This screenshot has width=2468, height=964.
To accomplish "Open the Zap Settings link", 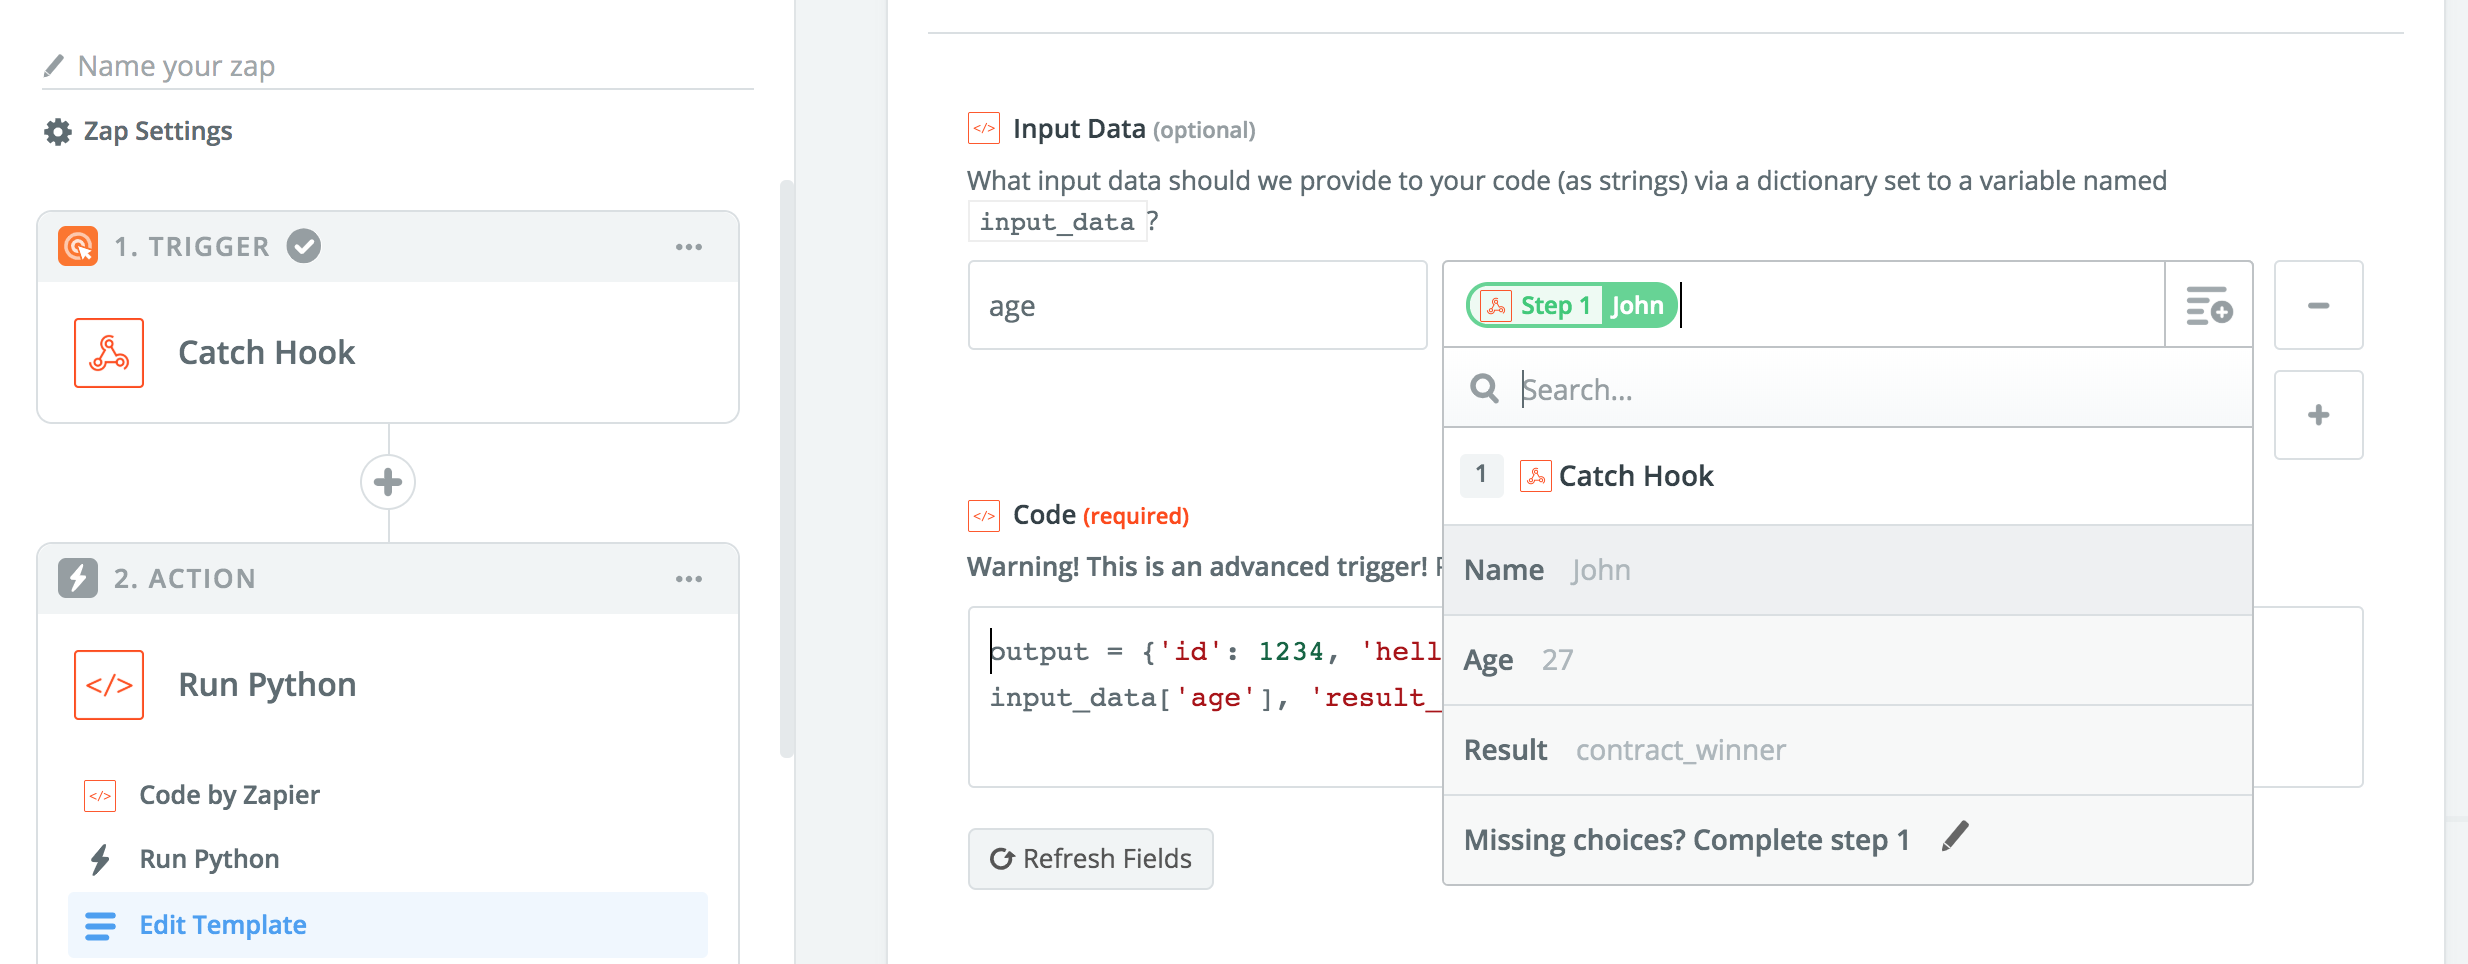I will pos(157,131).
